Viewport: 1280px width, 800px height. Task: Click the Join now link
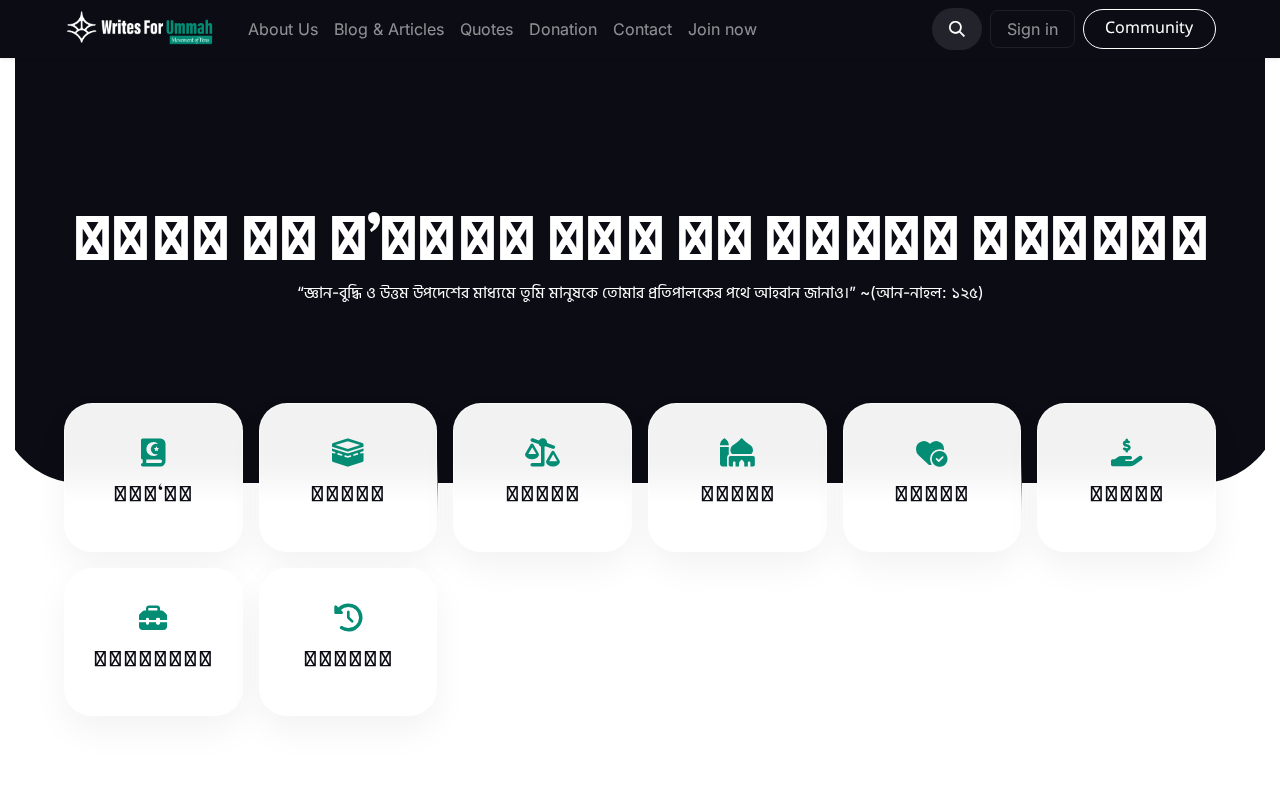pos(722,29)
